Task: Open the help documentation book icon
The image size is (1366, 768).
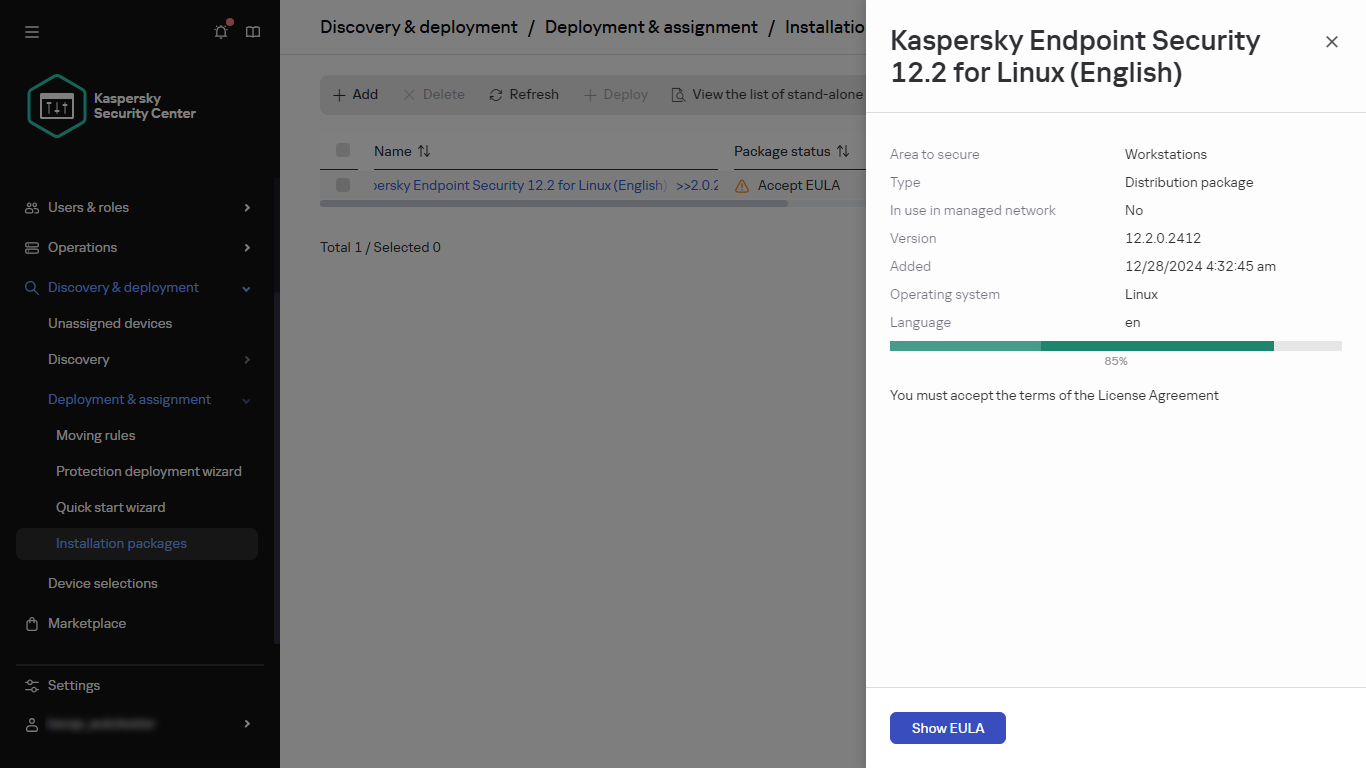Action: pyautogui.click(x=253, y=31)
